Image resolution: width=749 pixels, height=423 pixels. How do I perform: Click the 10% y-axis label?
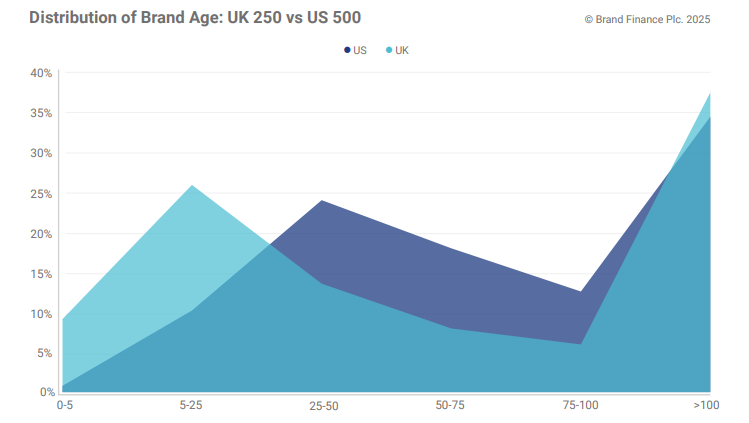click(42, 313)
